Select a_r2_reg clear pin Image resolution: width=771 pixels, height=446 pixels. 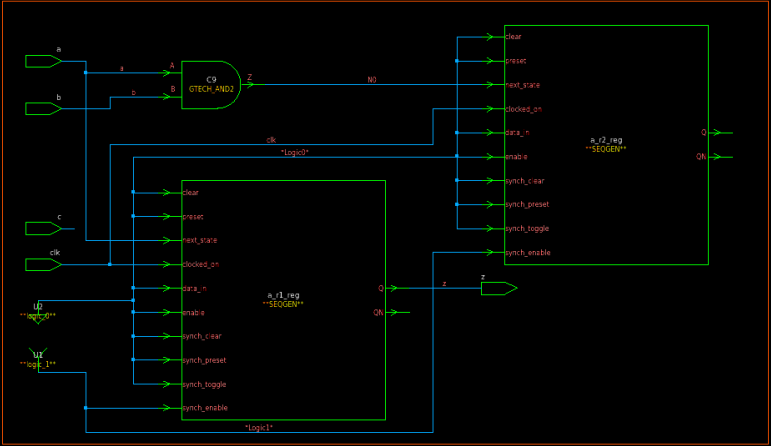coord(513,36)
